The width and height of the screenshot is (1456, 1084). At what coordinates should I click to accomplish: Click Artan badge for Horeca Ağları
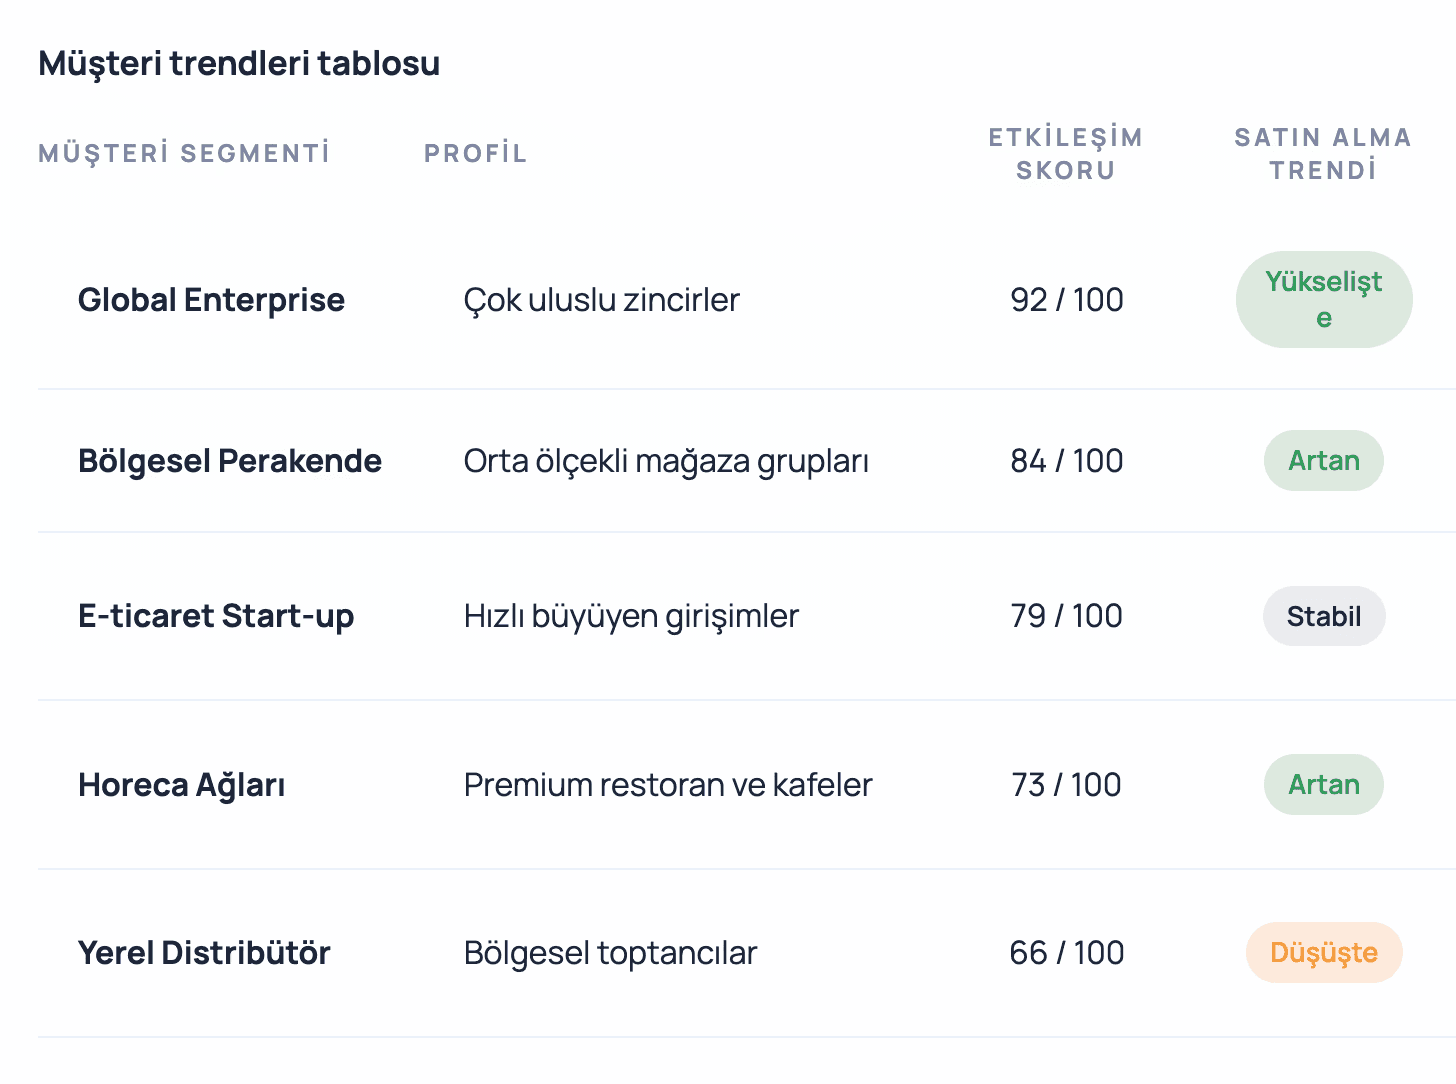click(x=1324, y=785)
